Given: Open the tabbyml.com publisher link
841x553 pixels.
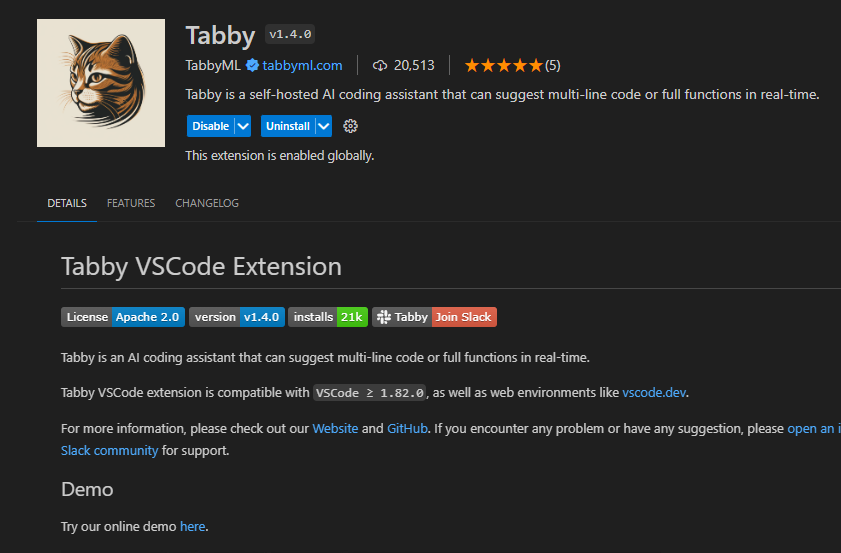Looking at the screenshot, I should (x=303, y=65).
